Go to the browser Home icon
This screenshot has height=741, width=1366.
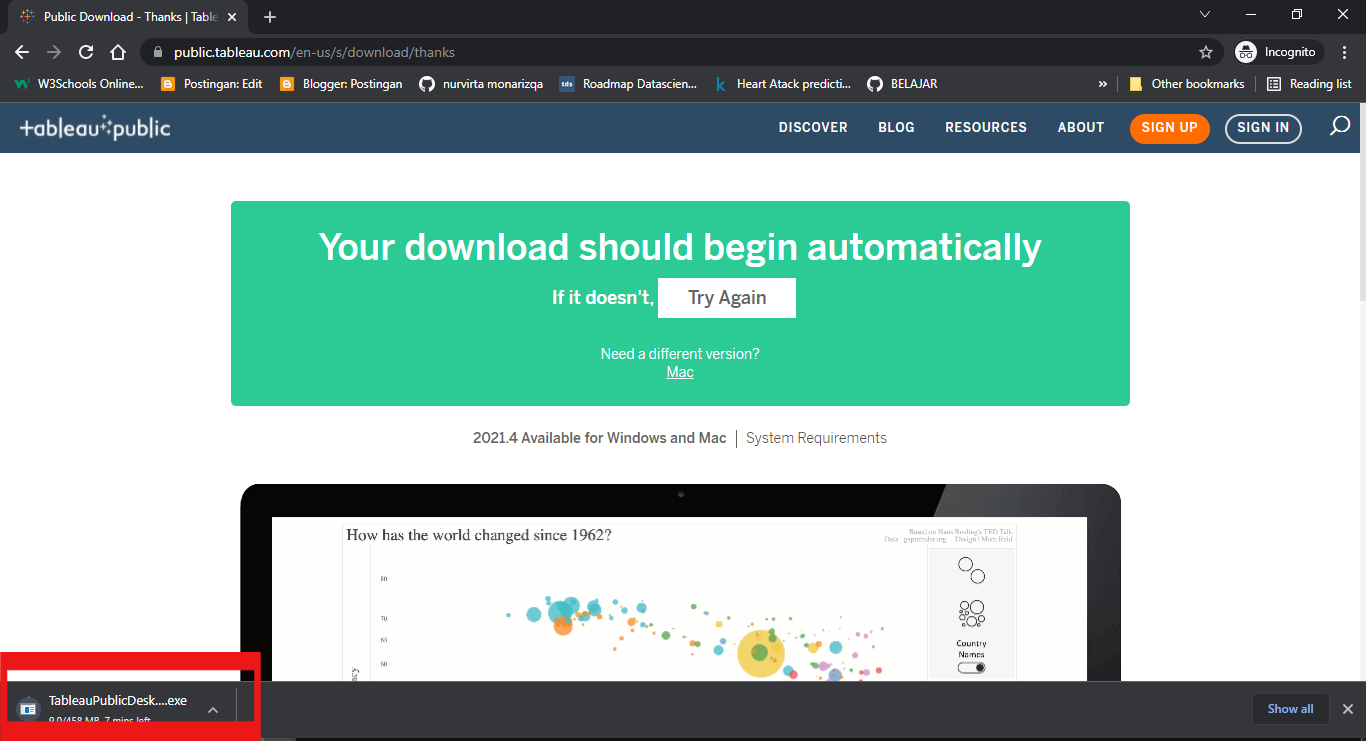click(x=118, y=52)
